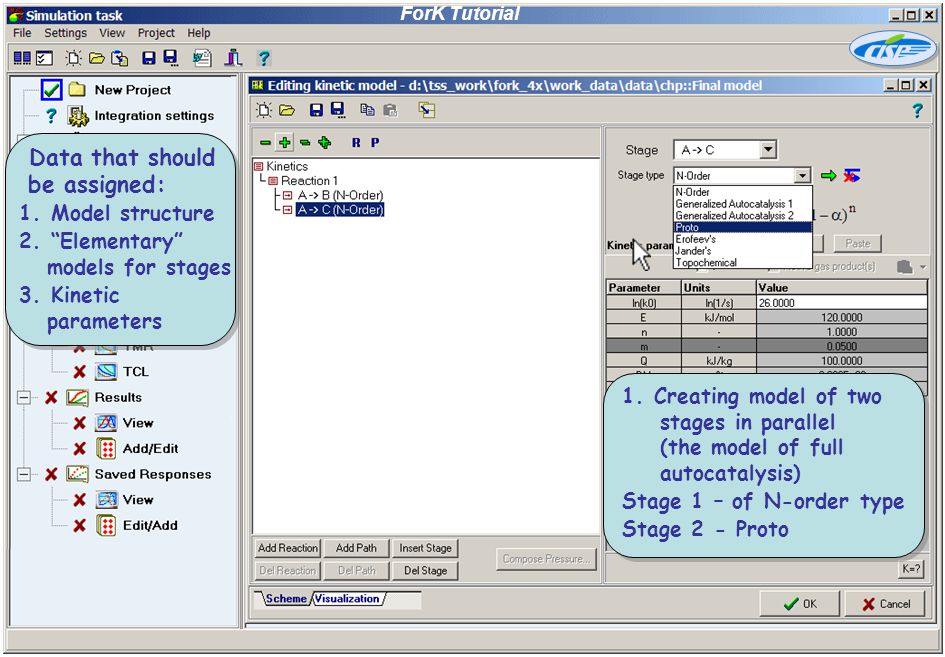945x657 pixels.
Task: Save project using main toolbar floppy icon
Action: pyautogui.click(x=148, y=58)
